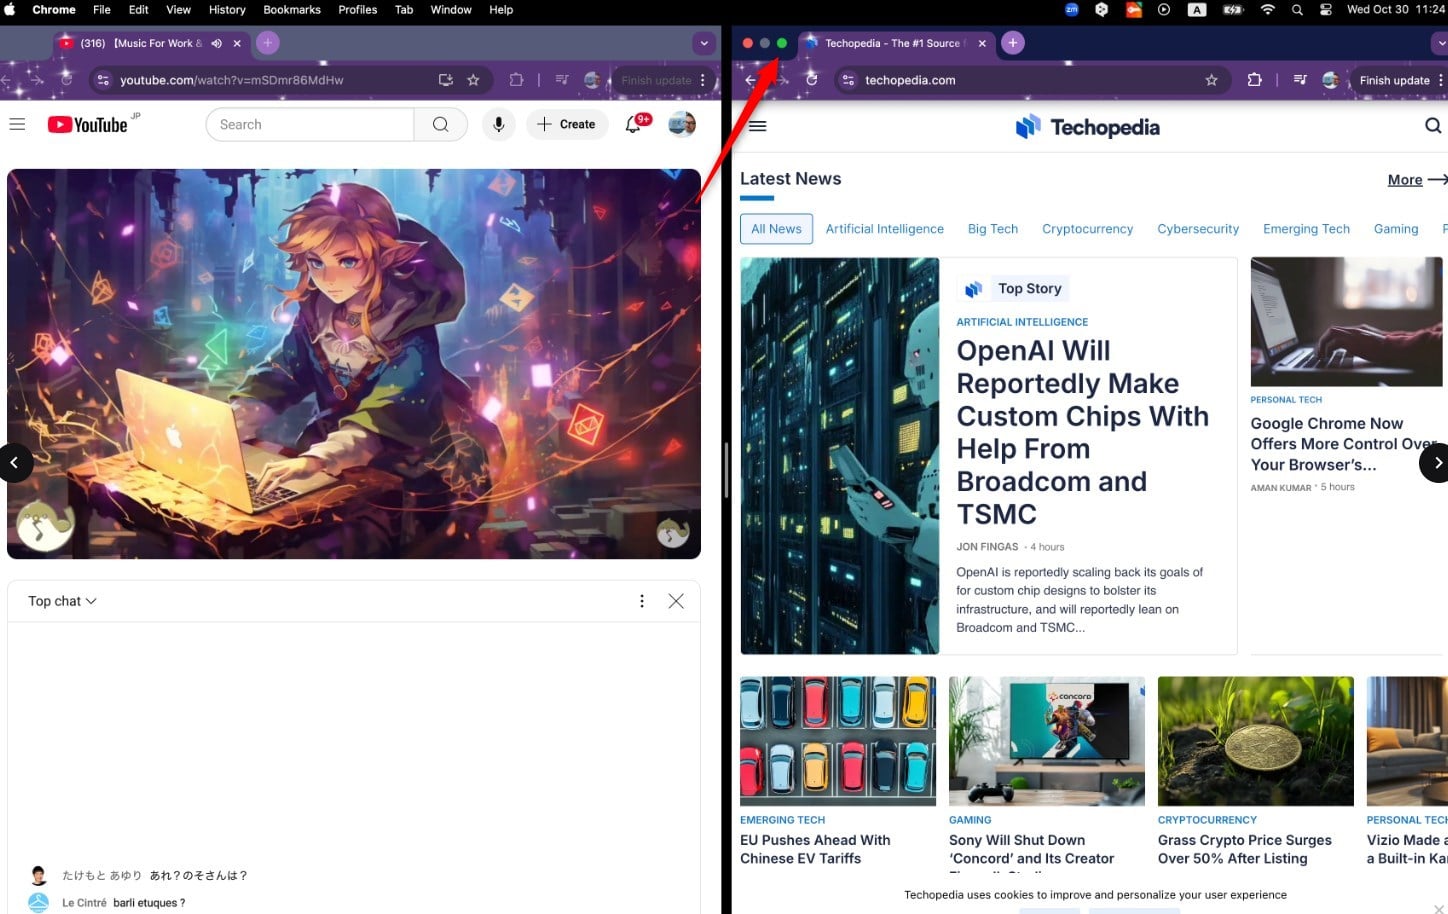Select the All News tab
The image size is (1448, 914).
click(x=776, y=229)
